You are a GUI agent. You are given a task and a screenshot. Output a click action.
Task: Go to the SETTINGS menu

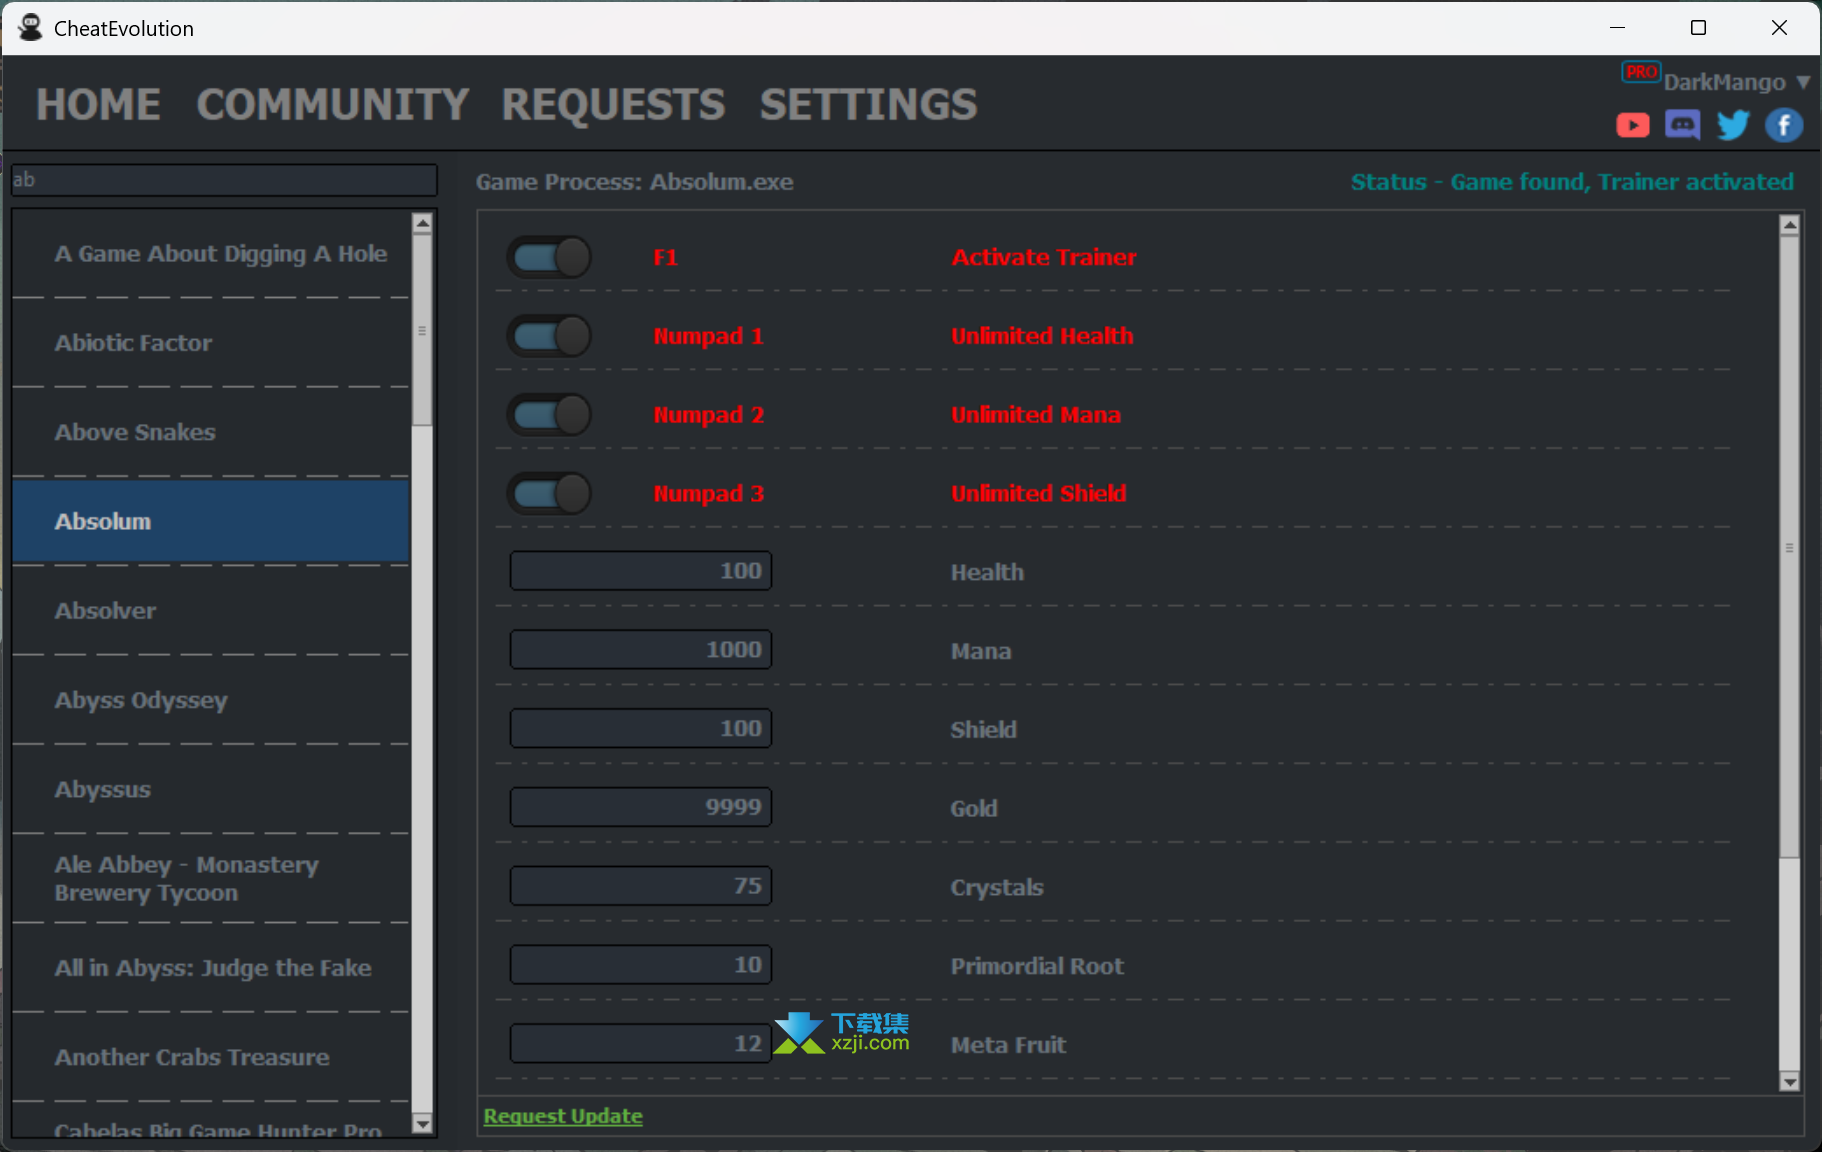click(868, 105)
